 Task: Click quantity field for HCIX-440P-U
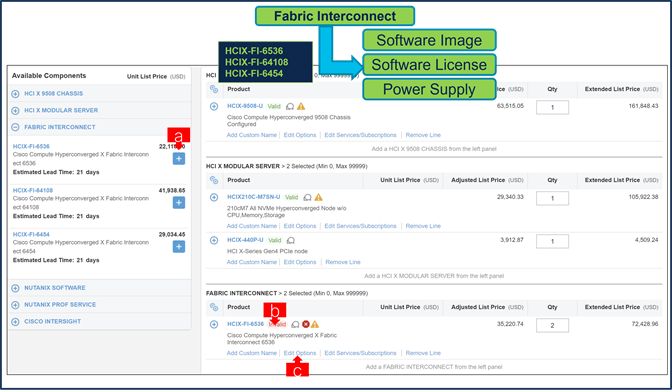(552, 241)
